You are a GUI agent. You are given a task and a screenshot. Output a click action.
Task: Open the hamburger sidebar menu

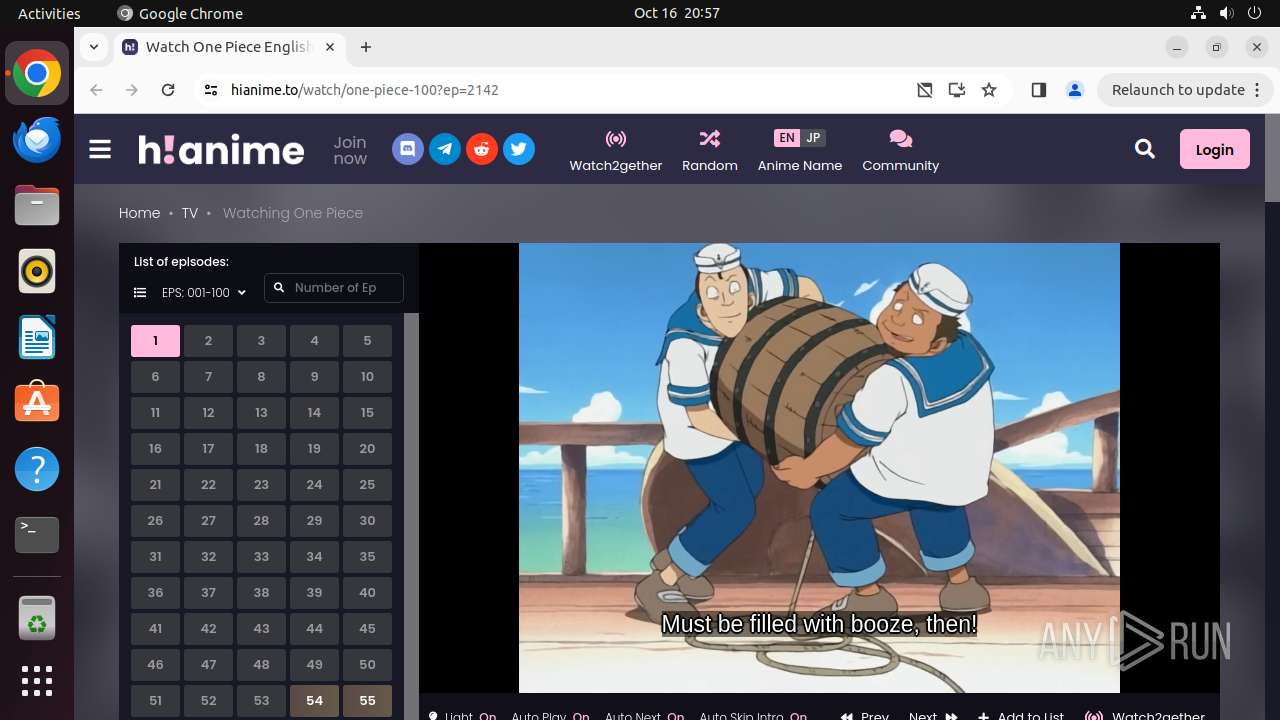point(100,149)
